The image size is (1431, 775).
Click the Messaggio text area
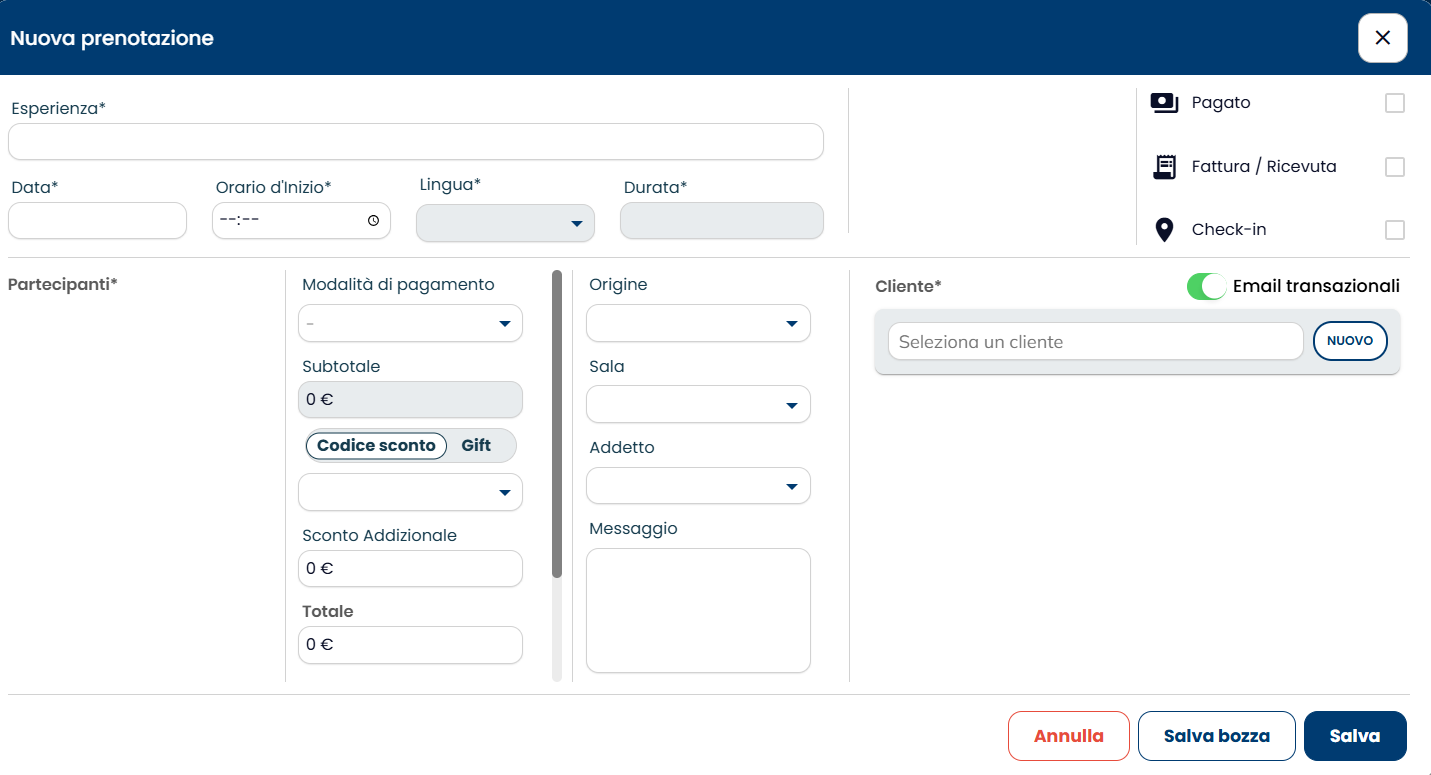click(698, 610)
